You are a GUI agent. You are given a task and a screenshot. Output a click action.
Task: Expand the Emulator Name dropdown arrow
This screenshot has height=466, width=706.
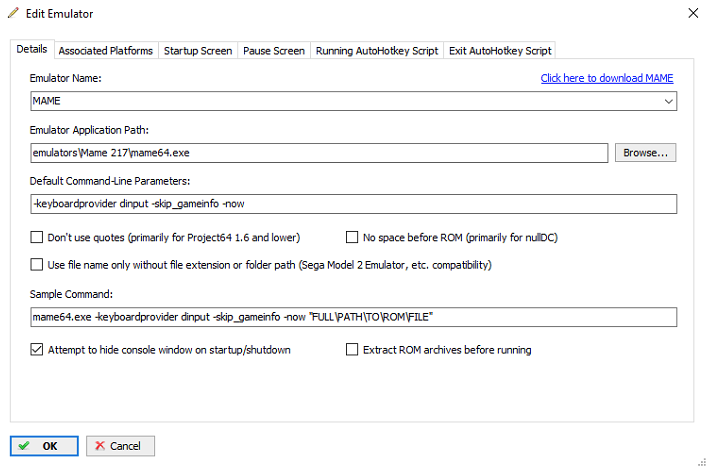coord(669,101)
